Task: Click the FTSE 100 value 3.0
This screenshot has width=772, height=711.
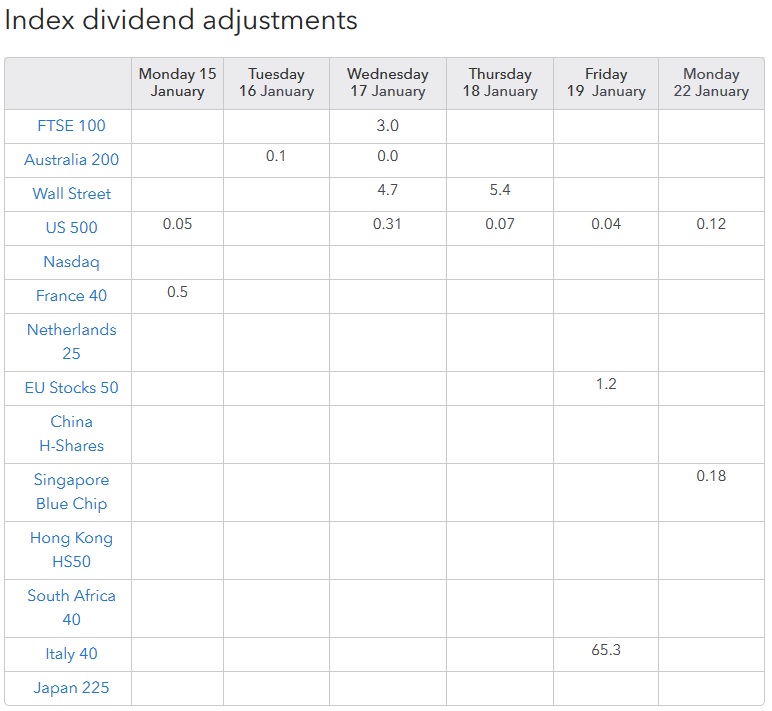Action: 387,126
